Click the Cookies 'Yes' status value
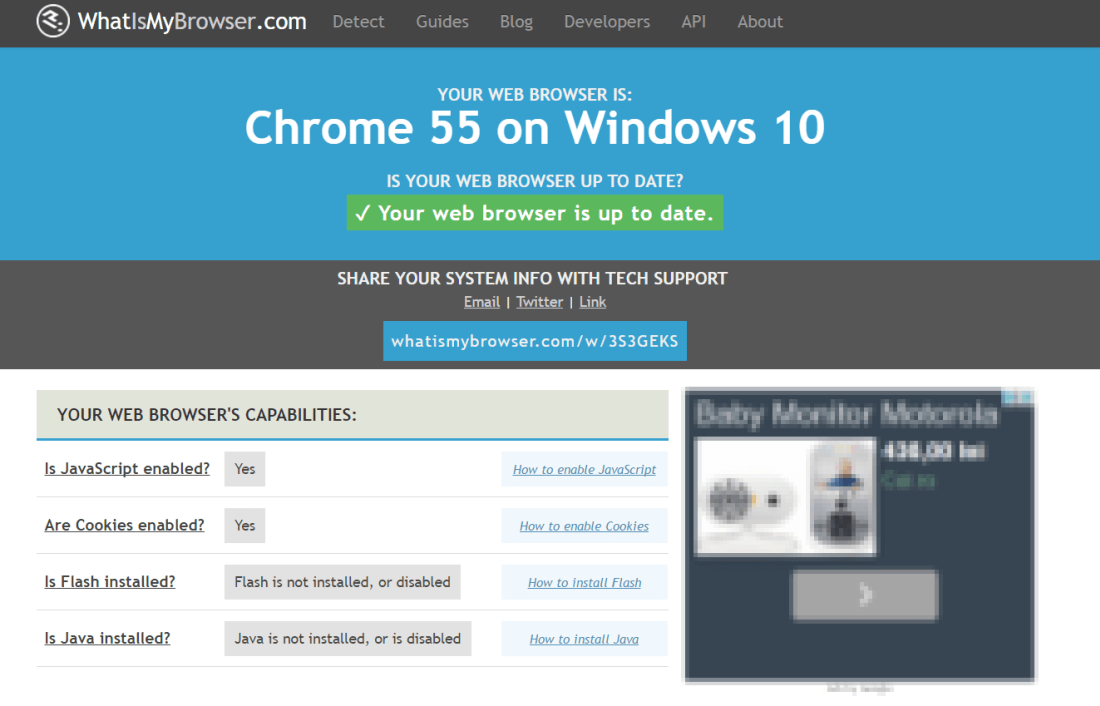Screen dimensions: 1100x706 coord(245,526)
